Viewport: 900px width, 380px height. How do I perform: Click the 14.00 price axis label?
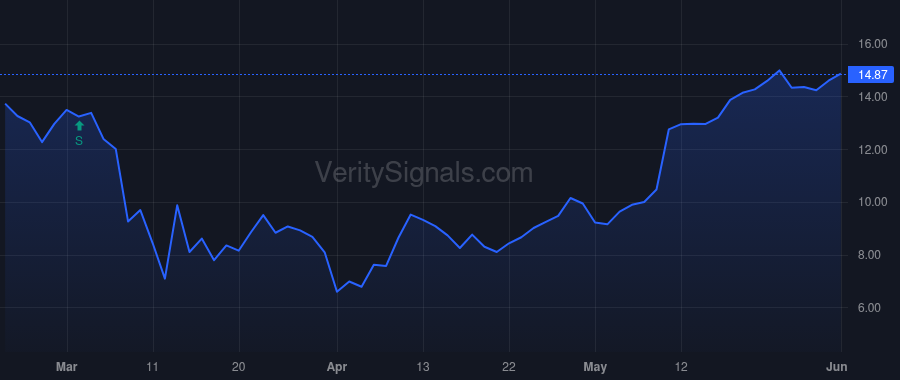tap(872, 96)
